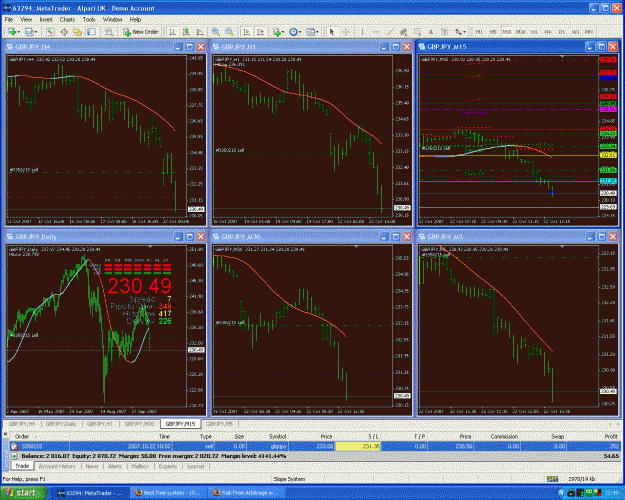Open the Charts menu
This screenshot has height=500, width=625.
coord(67,19)
